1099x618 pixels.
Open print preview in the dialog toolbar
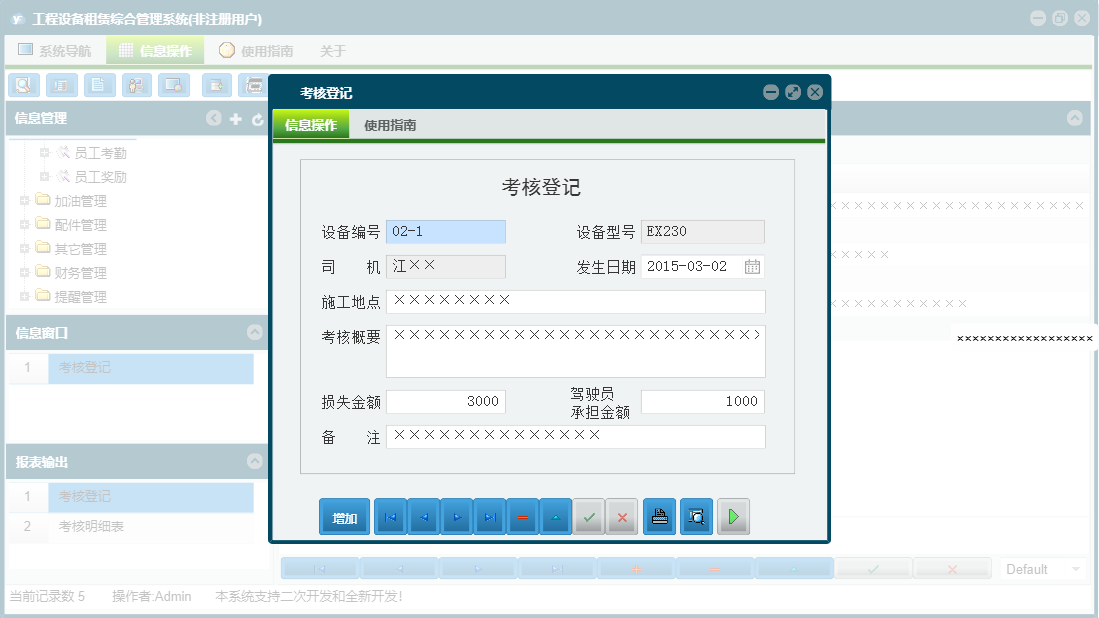696,517
